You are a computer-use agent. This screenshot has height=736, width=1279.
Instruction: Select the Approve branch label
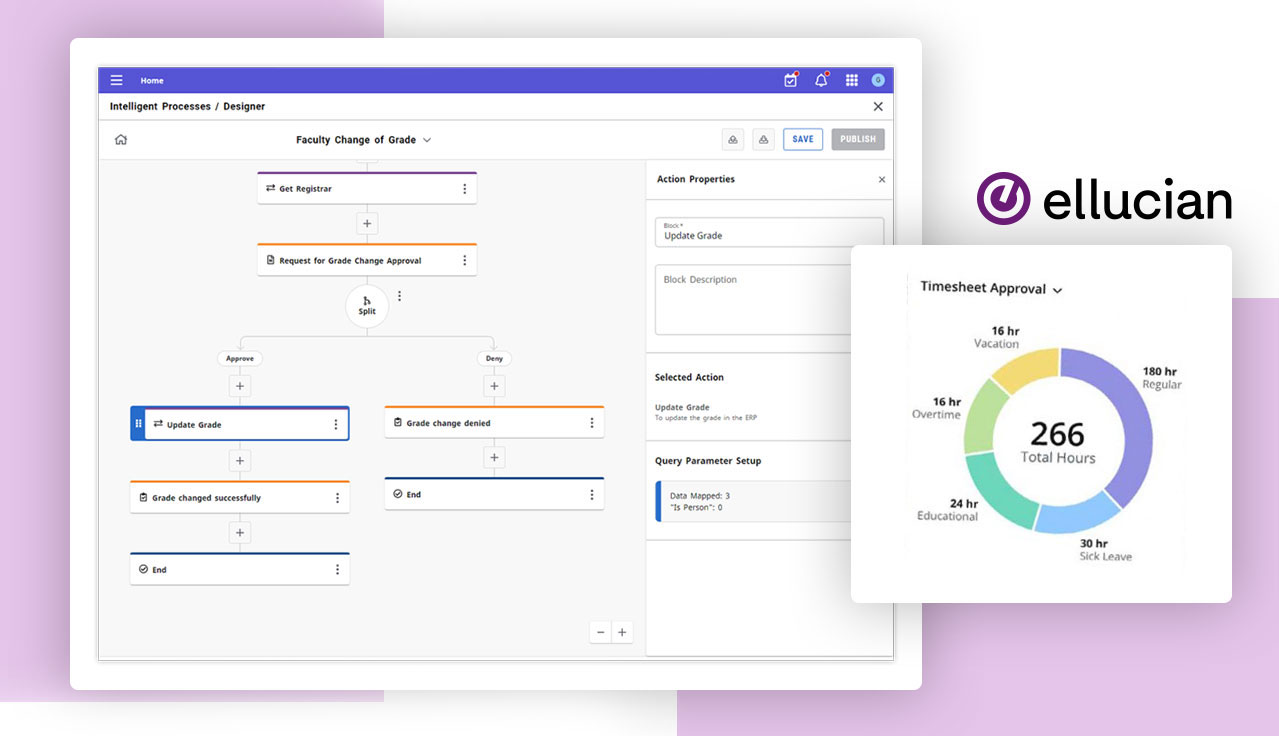(x=239, y=358)
